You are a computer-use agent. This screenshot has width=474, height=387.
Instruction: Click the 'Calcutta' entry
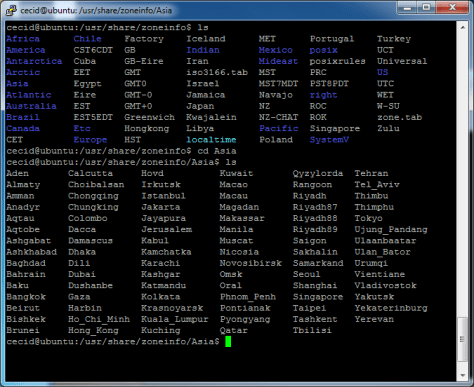(90, 173)
